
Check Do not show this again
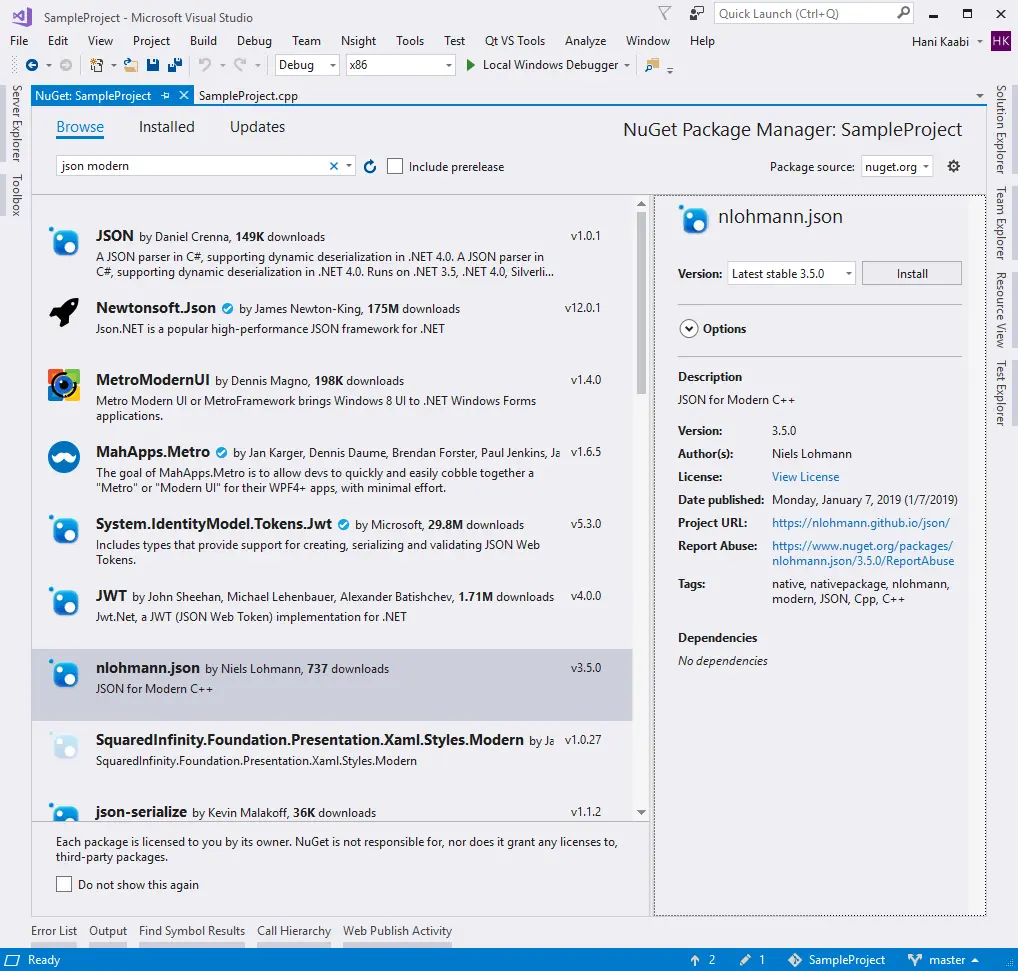click(64, 884)
